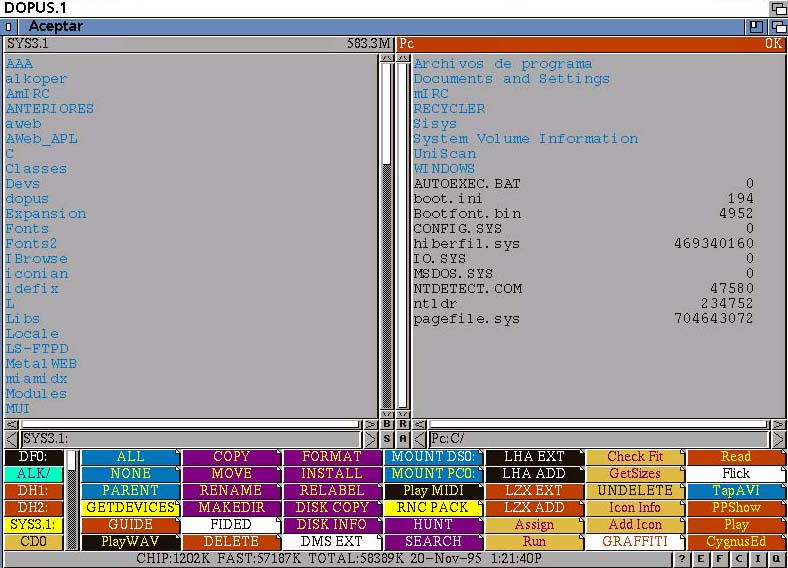
Task: Activate the Pc panel header bar
Action: pyautogui.click(x=590, y=44)
